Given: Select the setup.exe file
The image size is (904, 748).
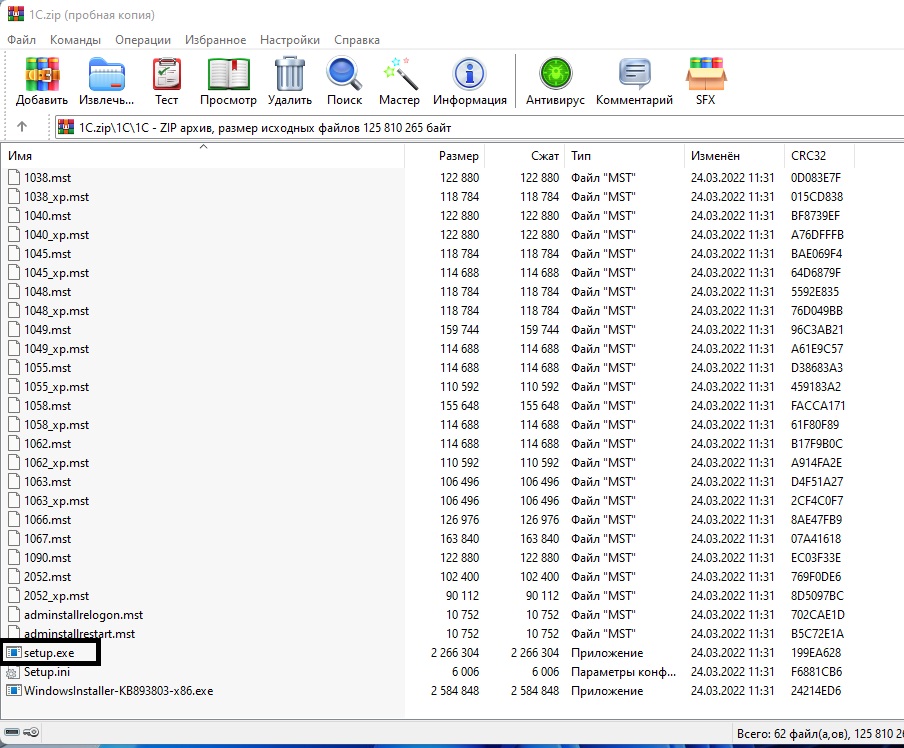Looking at the screenshot, I should click(x=50, y=653).
